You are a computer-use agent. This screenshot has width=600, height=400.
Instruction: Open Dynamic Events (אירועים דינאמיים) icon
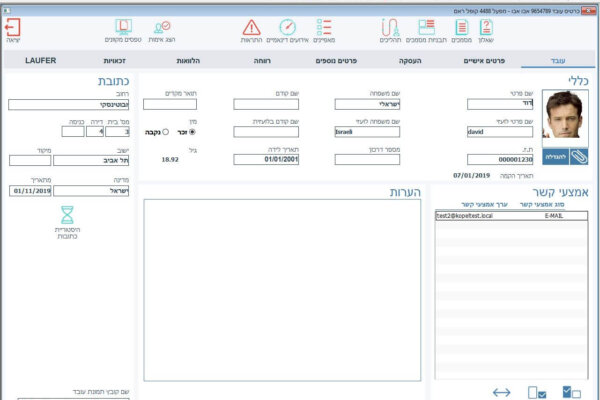pos(287,31)
